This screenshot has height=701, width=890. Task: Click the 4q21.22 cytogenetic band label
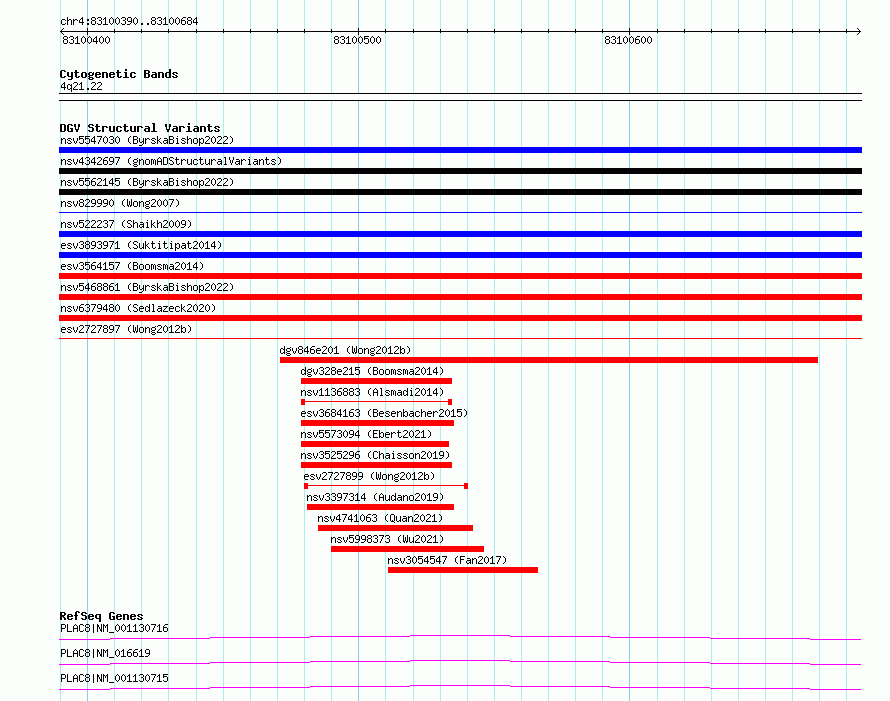pyautogui.click(x=81, y=86)
